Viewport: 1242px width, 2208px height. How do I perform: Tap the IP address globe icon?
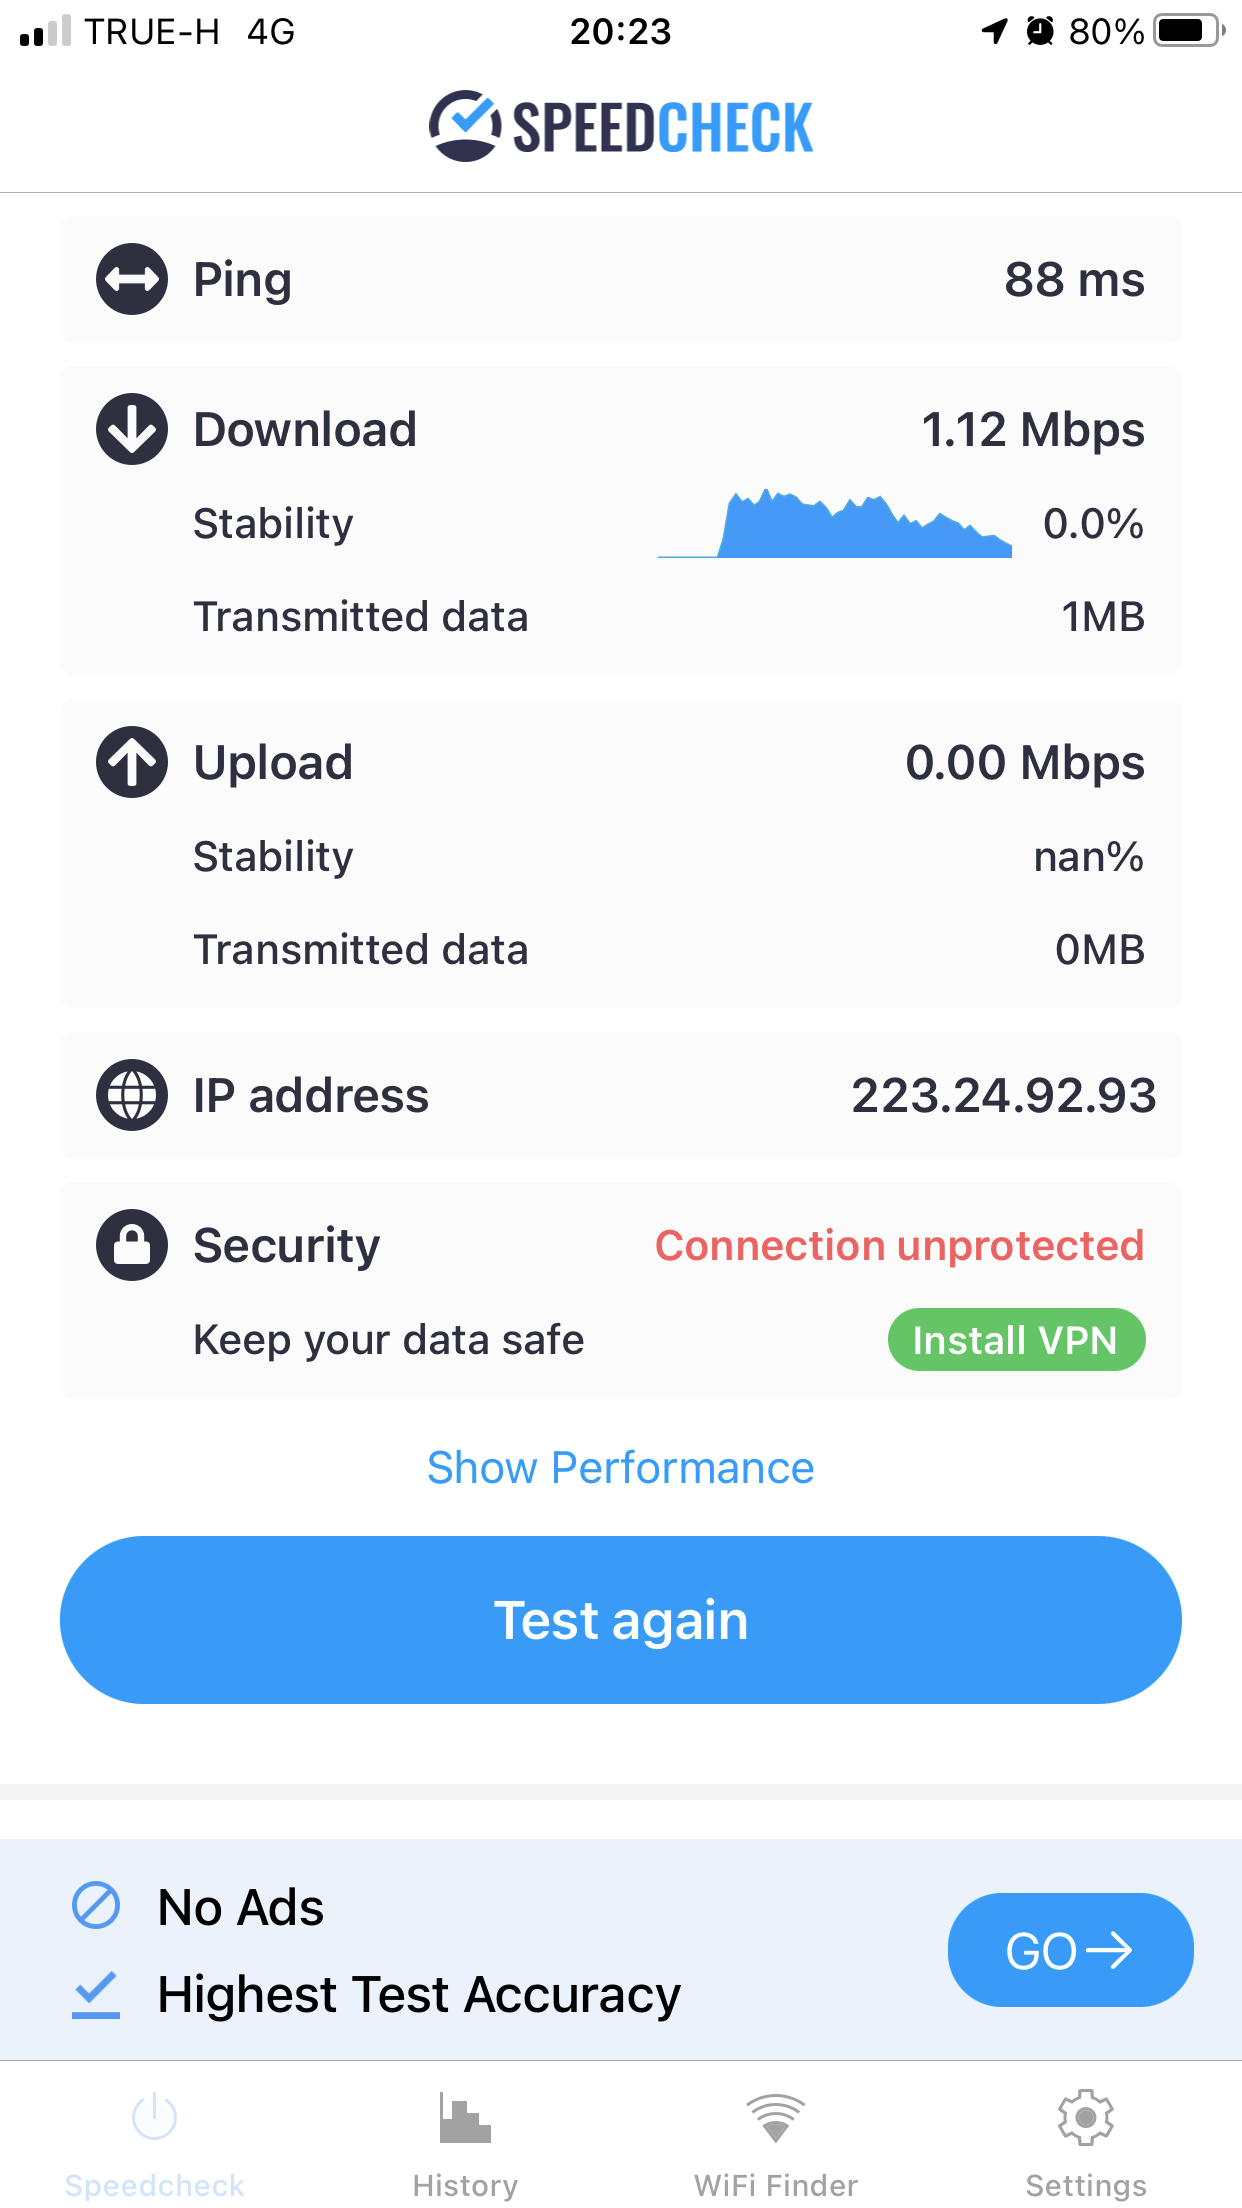click(131, 1095)
